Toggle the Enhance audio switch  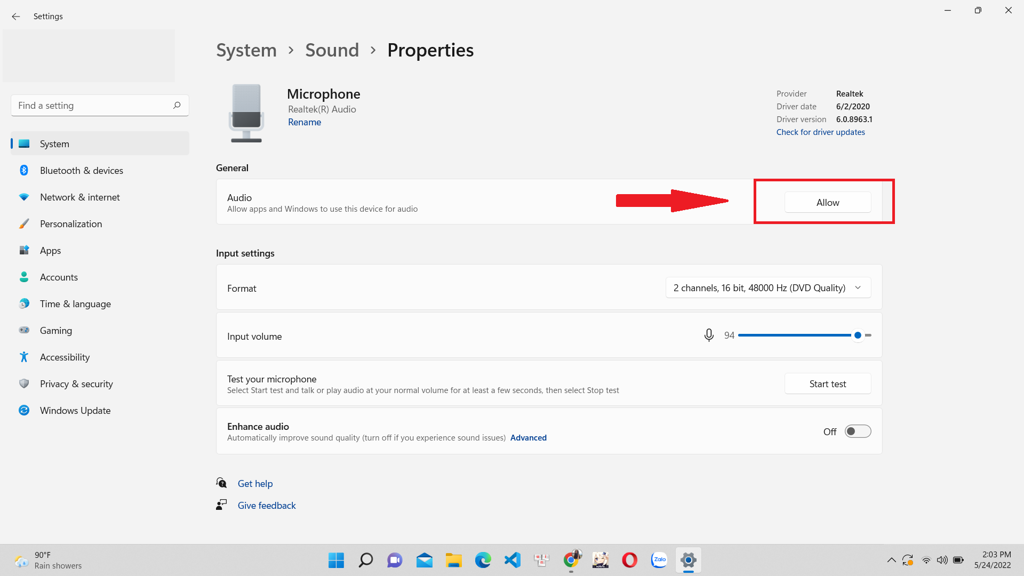coord(857,432)
